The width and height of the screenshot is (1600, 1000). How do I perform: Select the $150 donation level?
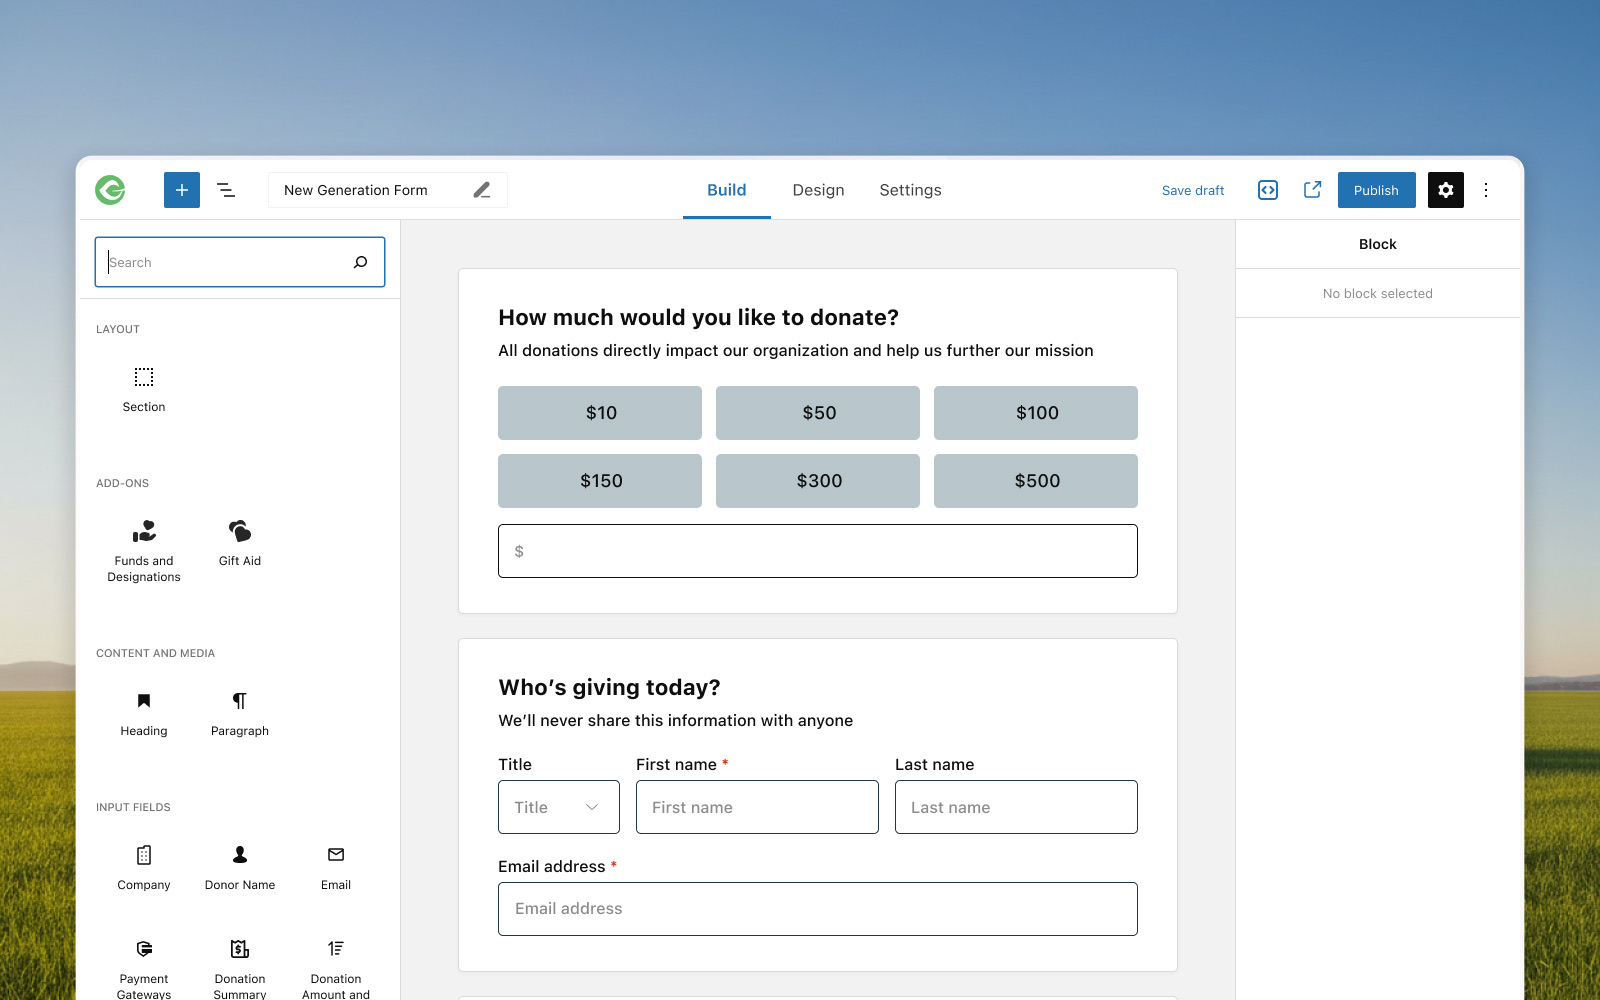(x=600, y=481)
